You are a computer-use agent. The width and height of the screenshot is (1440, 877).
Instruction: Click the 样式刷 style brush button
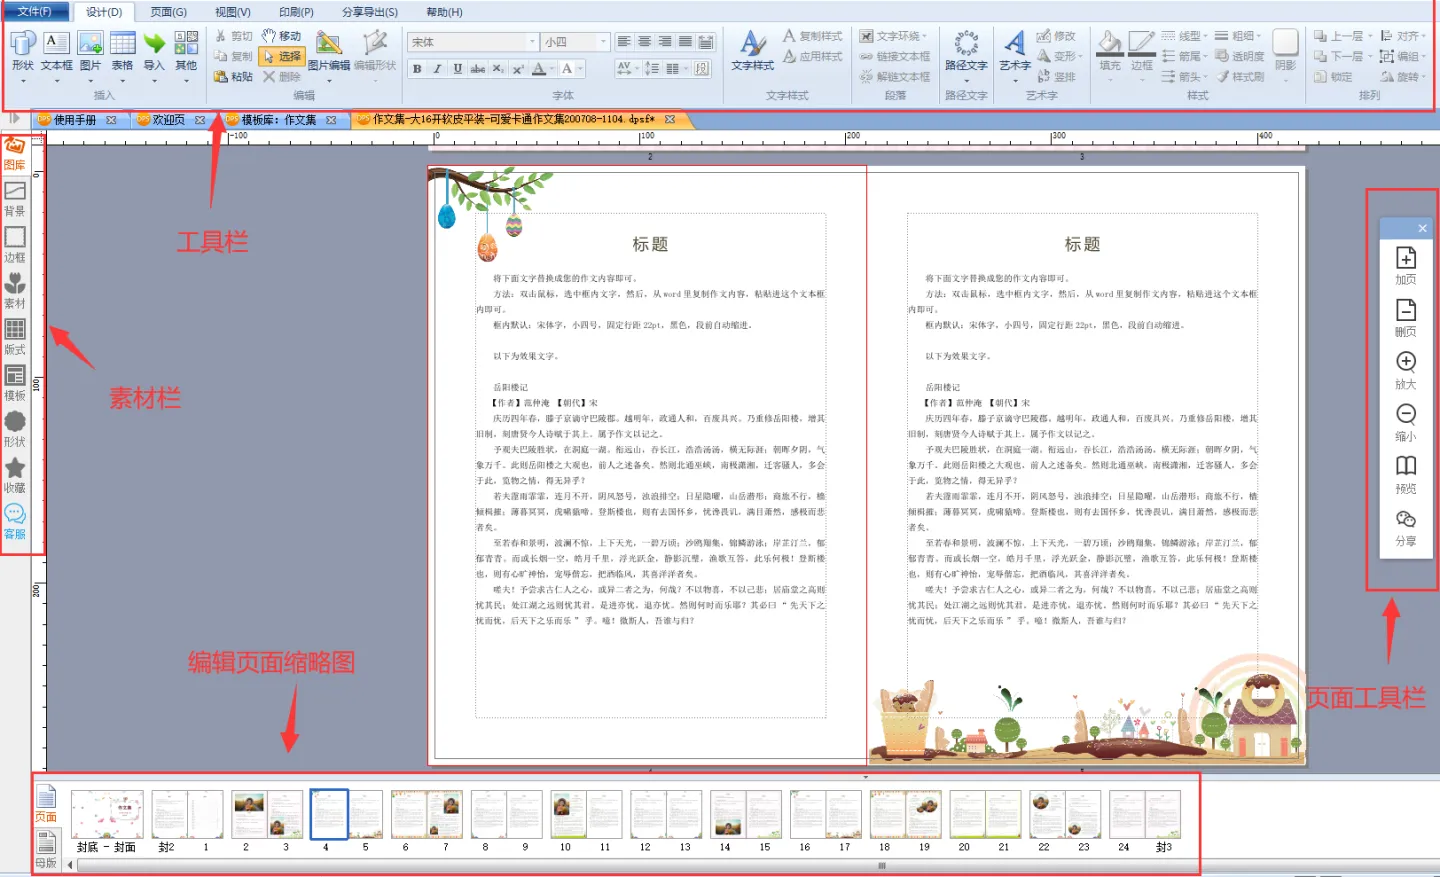point(1241,77)
